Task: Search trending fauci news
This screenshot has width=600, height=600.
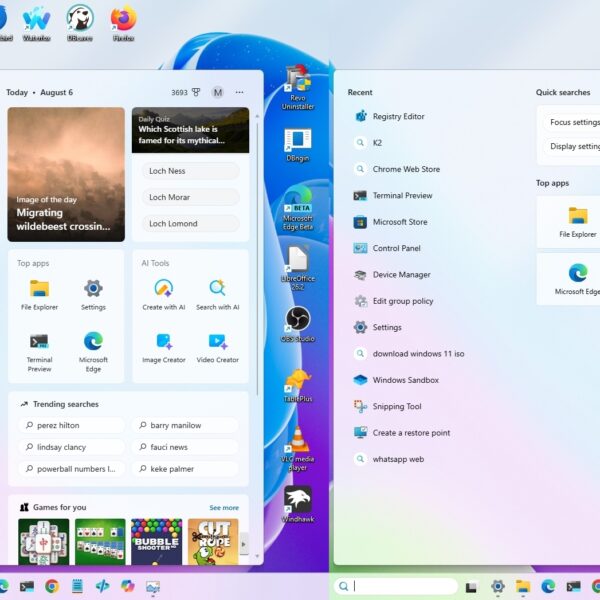Action: point(185,447)
